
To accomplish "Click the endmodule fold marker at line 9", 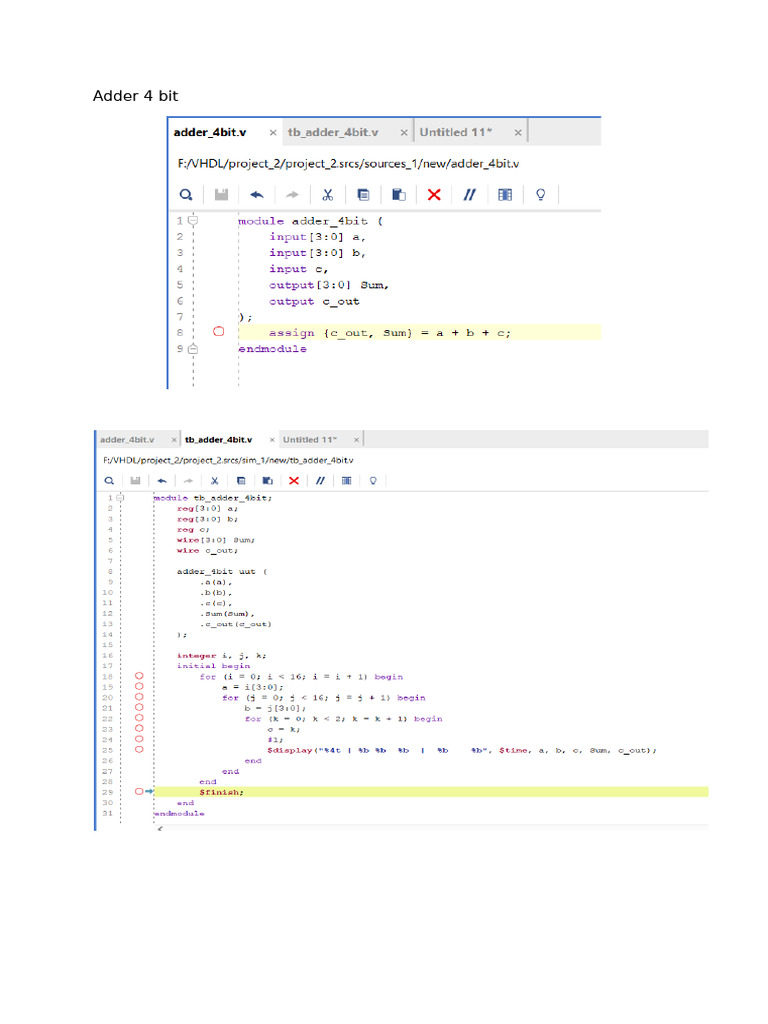I will 193,349.
